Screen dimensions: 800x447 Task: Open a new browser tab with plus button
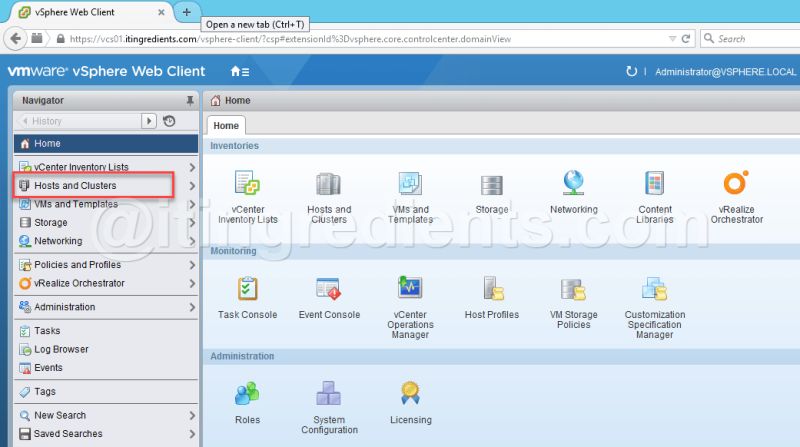(x=187, y=12)
